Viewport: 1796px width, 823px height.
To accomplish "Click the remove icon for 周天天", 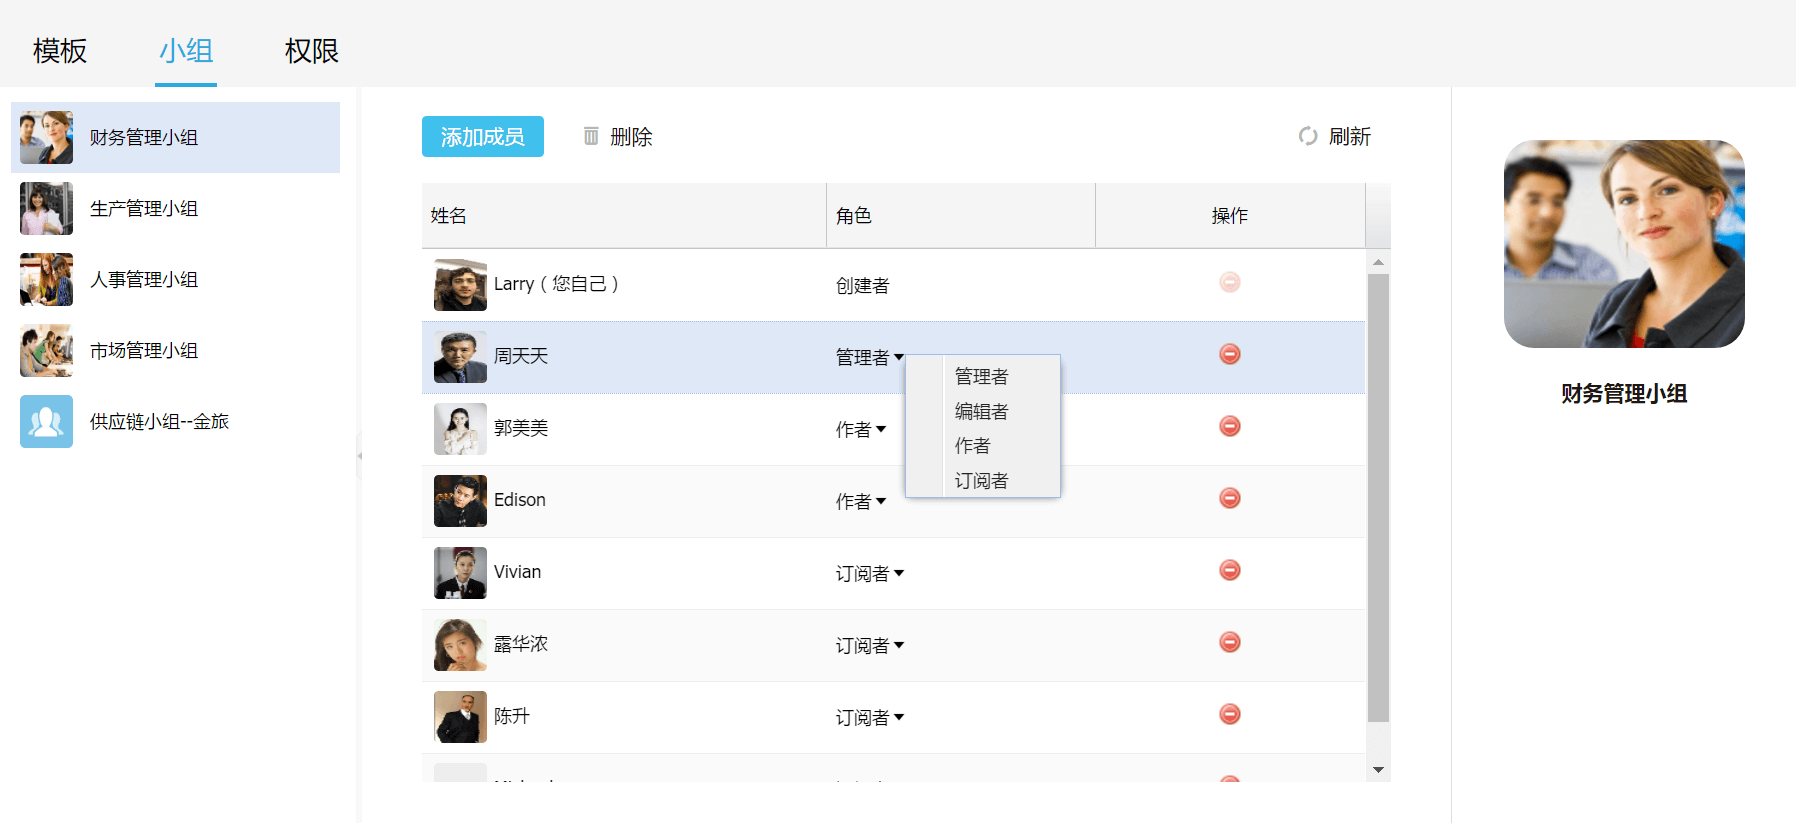I will 1229,354.
